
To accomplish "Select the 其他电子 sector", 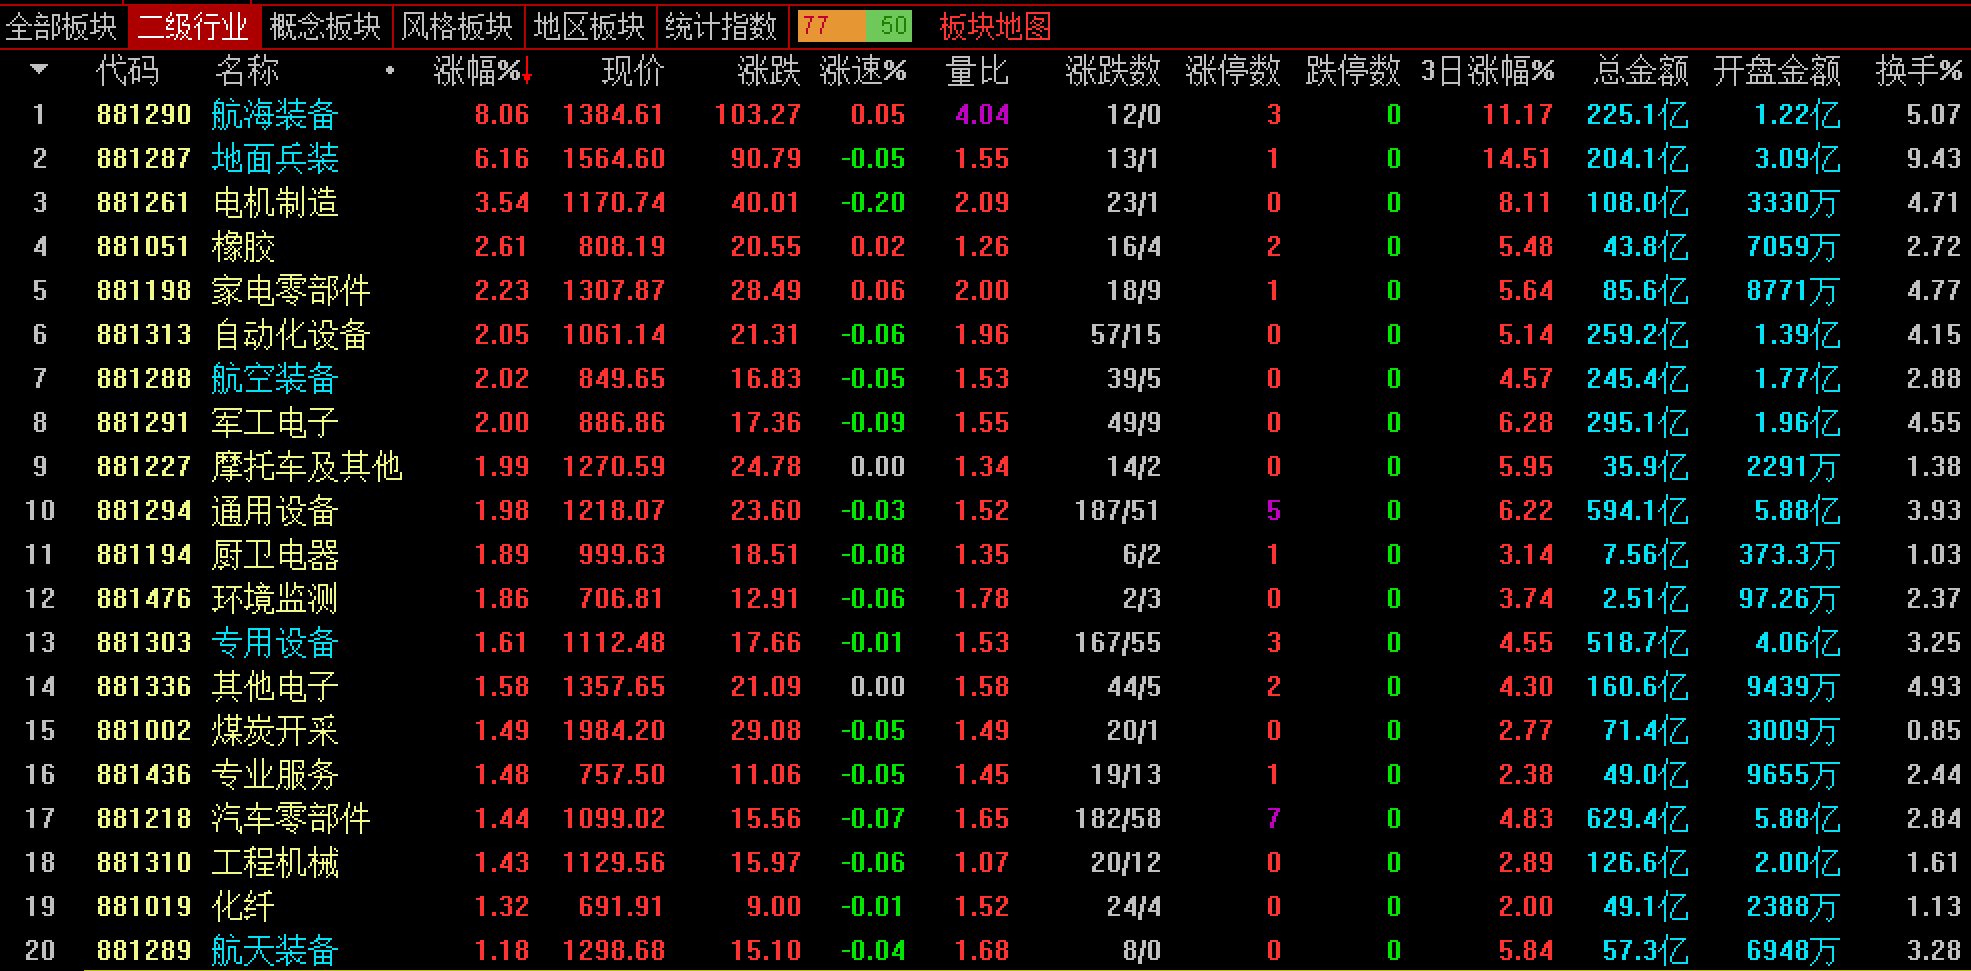I will 275,686.
